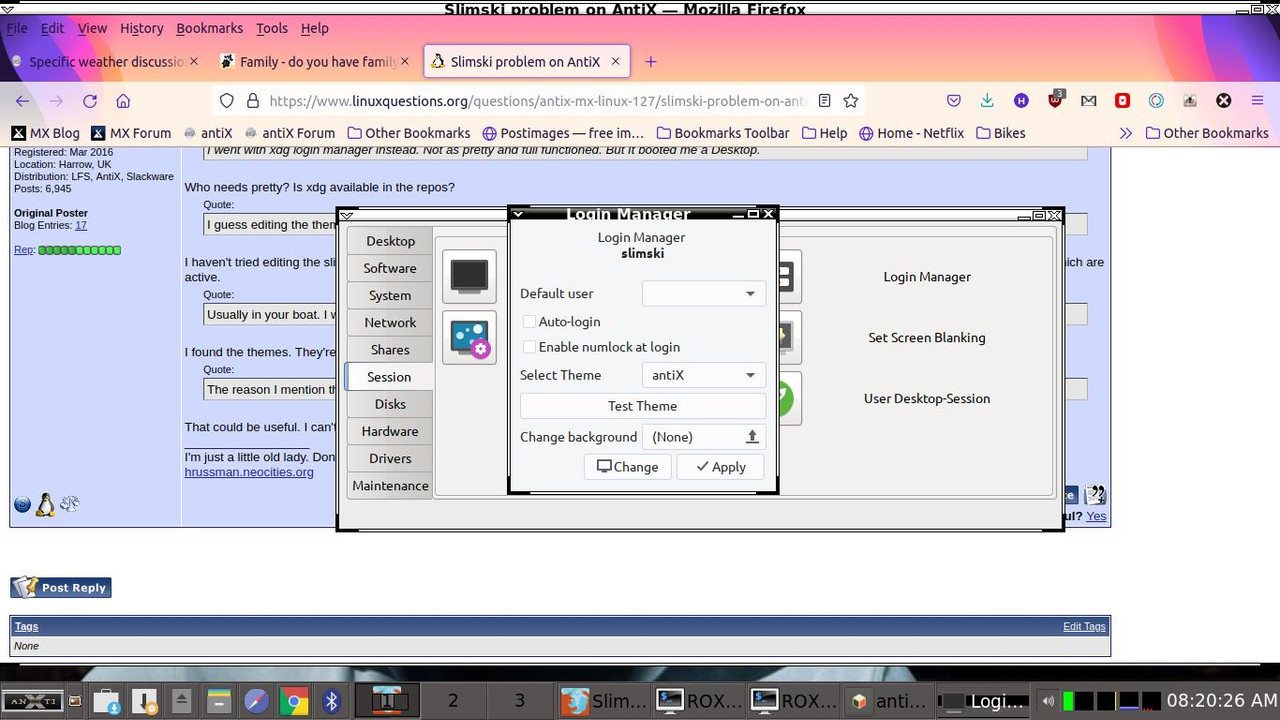Open the Bikes bookmarks folder

click(x=1000, y=133)
